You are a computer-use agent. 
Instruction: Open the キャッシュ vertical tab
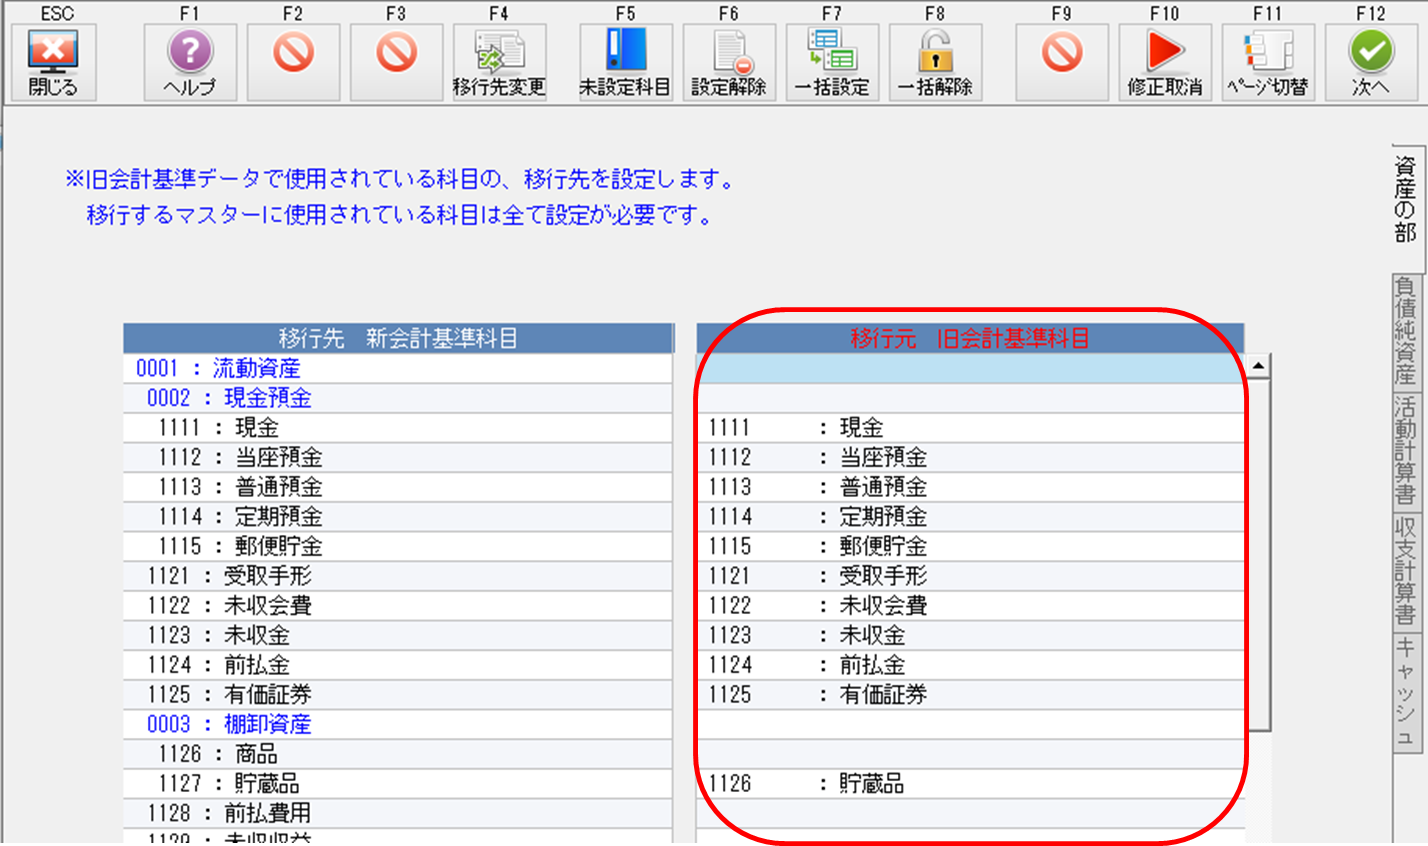pos(1406,692)
